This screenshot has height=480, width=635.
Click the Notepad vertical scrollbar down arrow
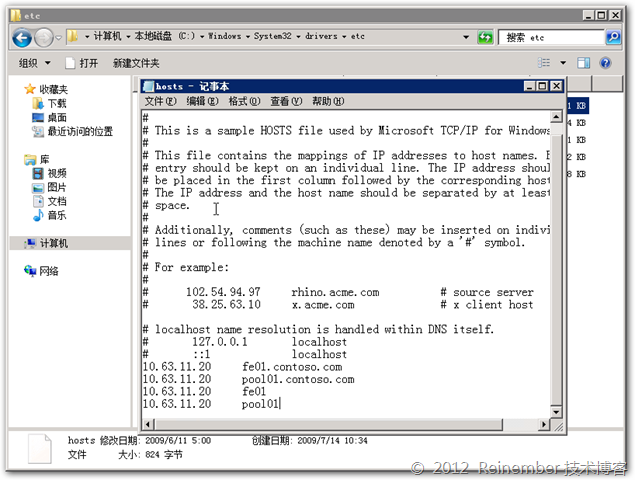pyautogui.click(x=556, y=412)
